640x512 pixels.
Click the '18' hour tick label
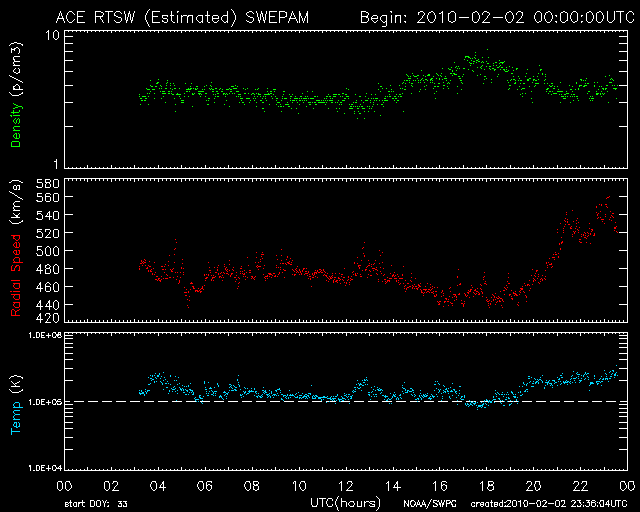coord(487,486)
